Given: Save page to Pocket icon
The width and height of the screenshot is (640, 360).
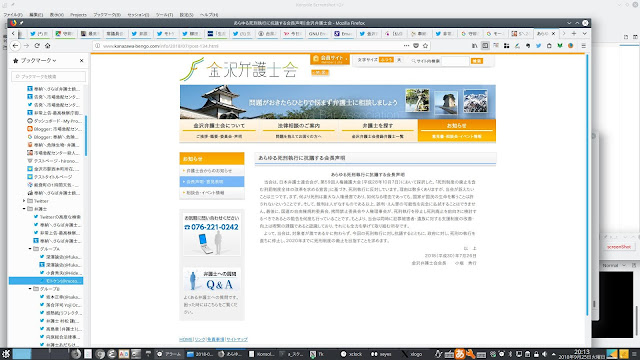Looking at the screenshot, I should [416, 46].
